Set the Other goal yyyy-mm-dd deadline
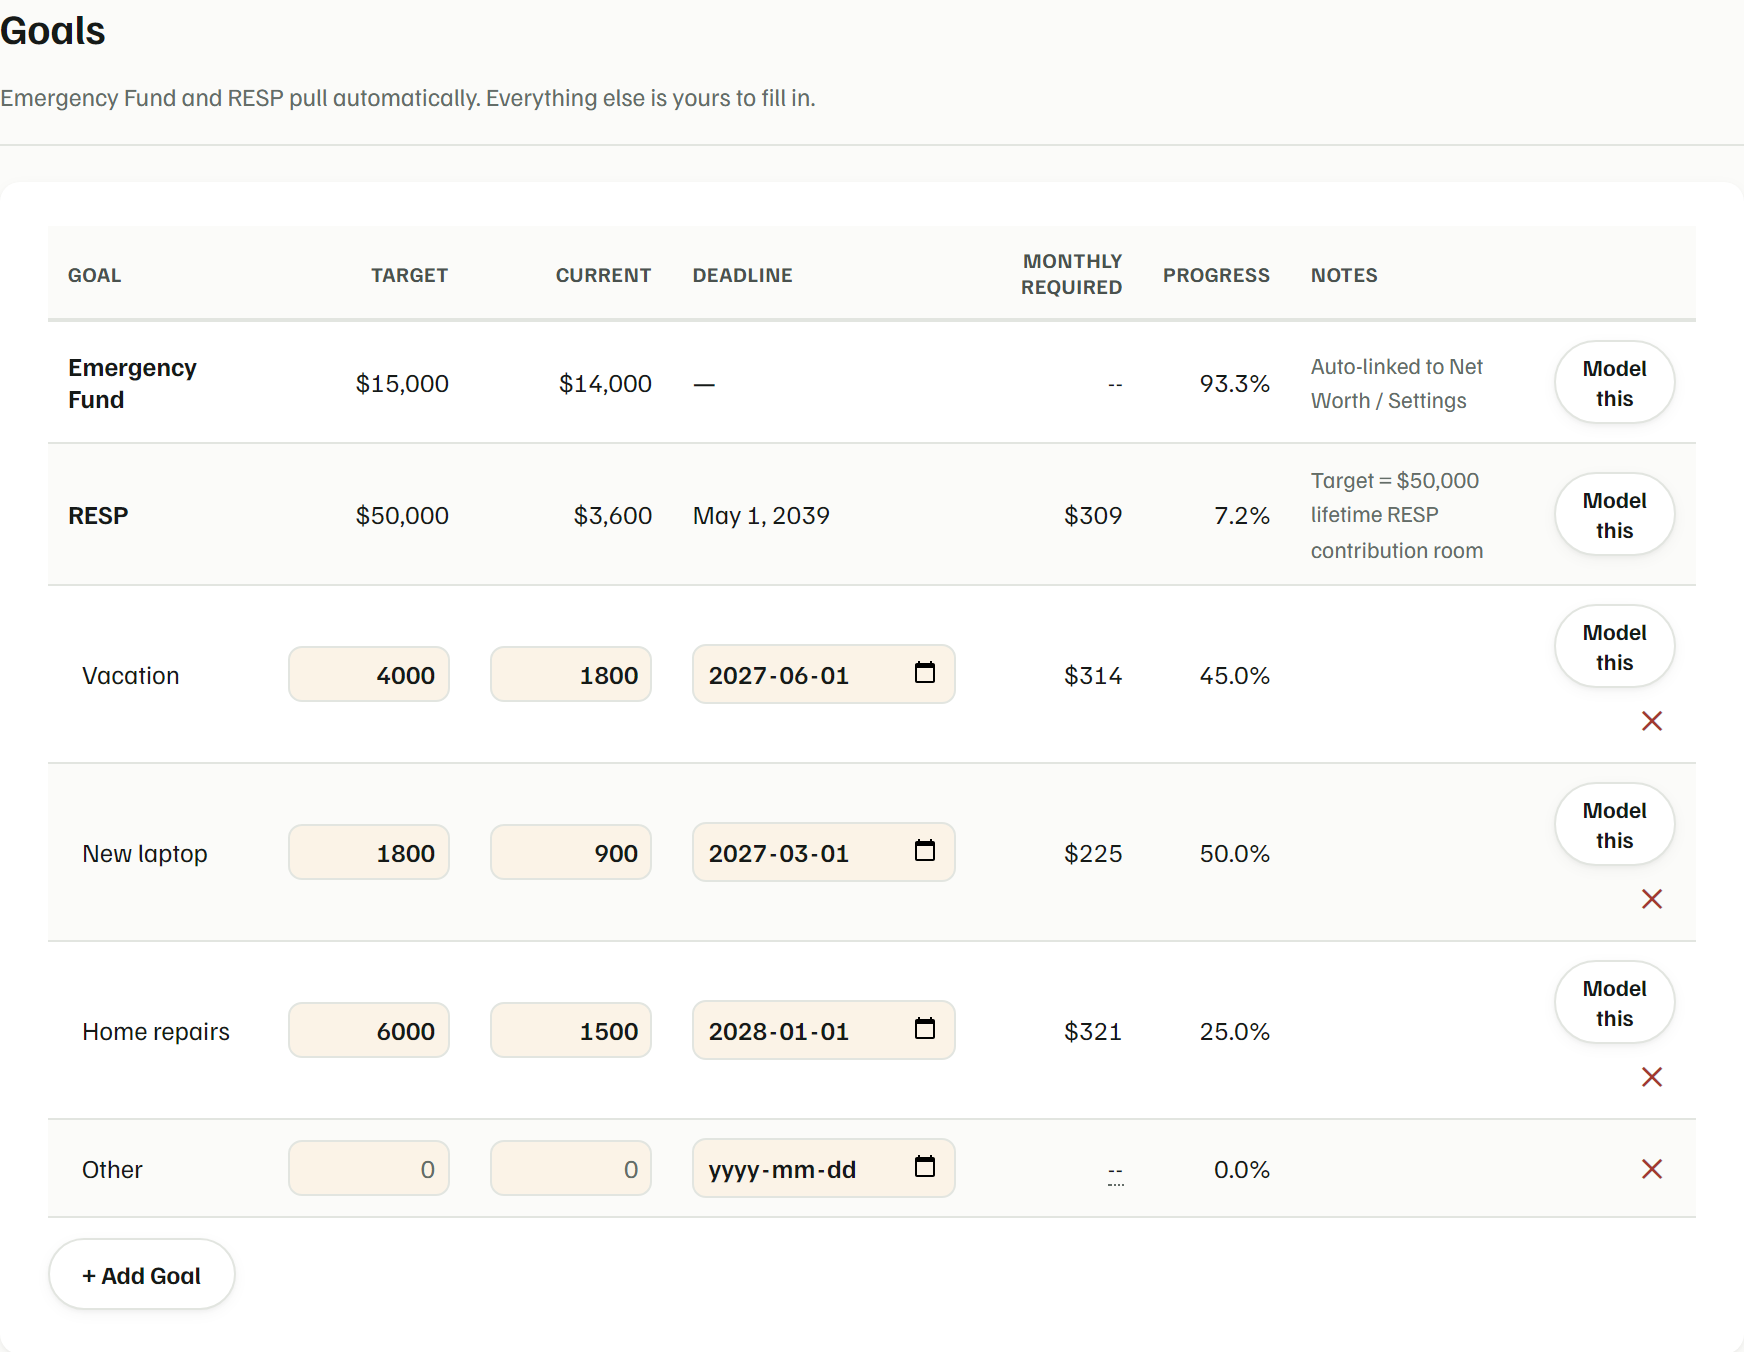This screenshot has width=1744, height=1352. pyautogui.click(x=824, y=1169)
